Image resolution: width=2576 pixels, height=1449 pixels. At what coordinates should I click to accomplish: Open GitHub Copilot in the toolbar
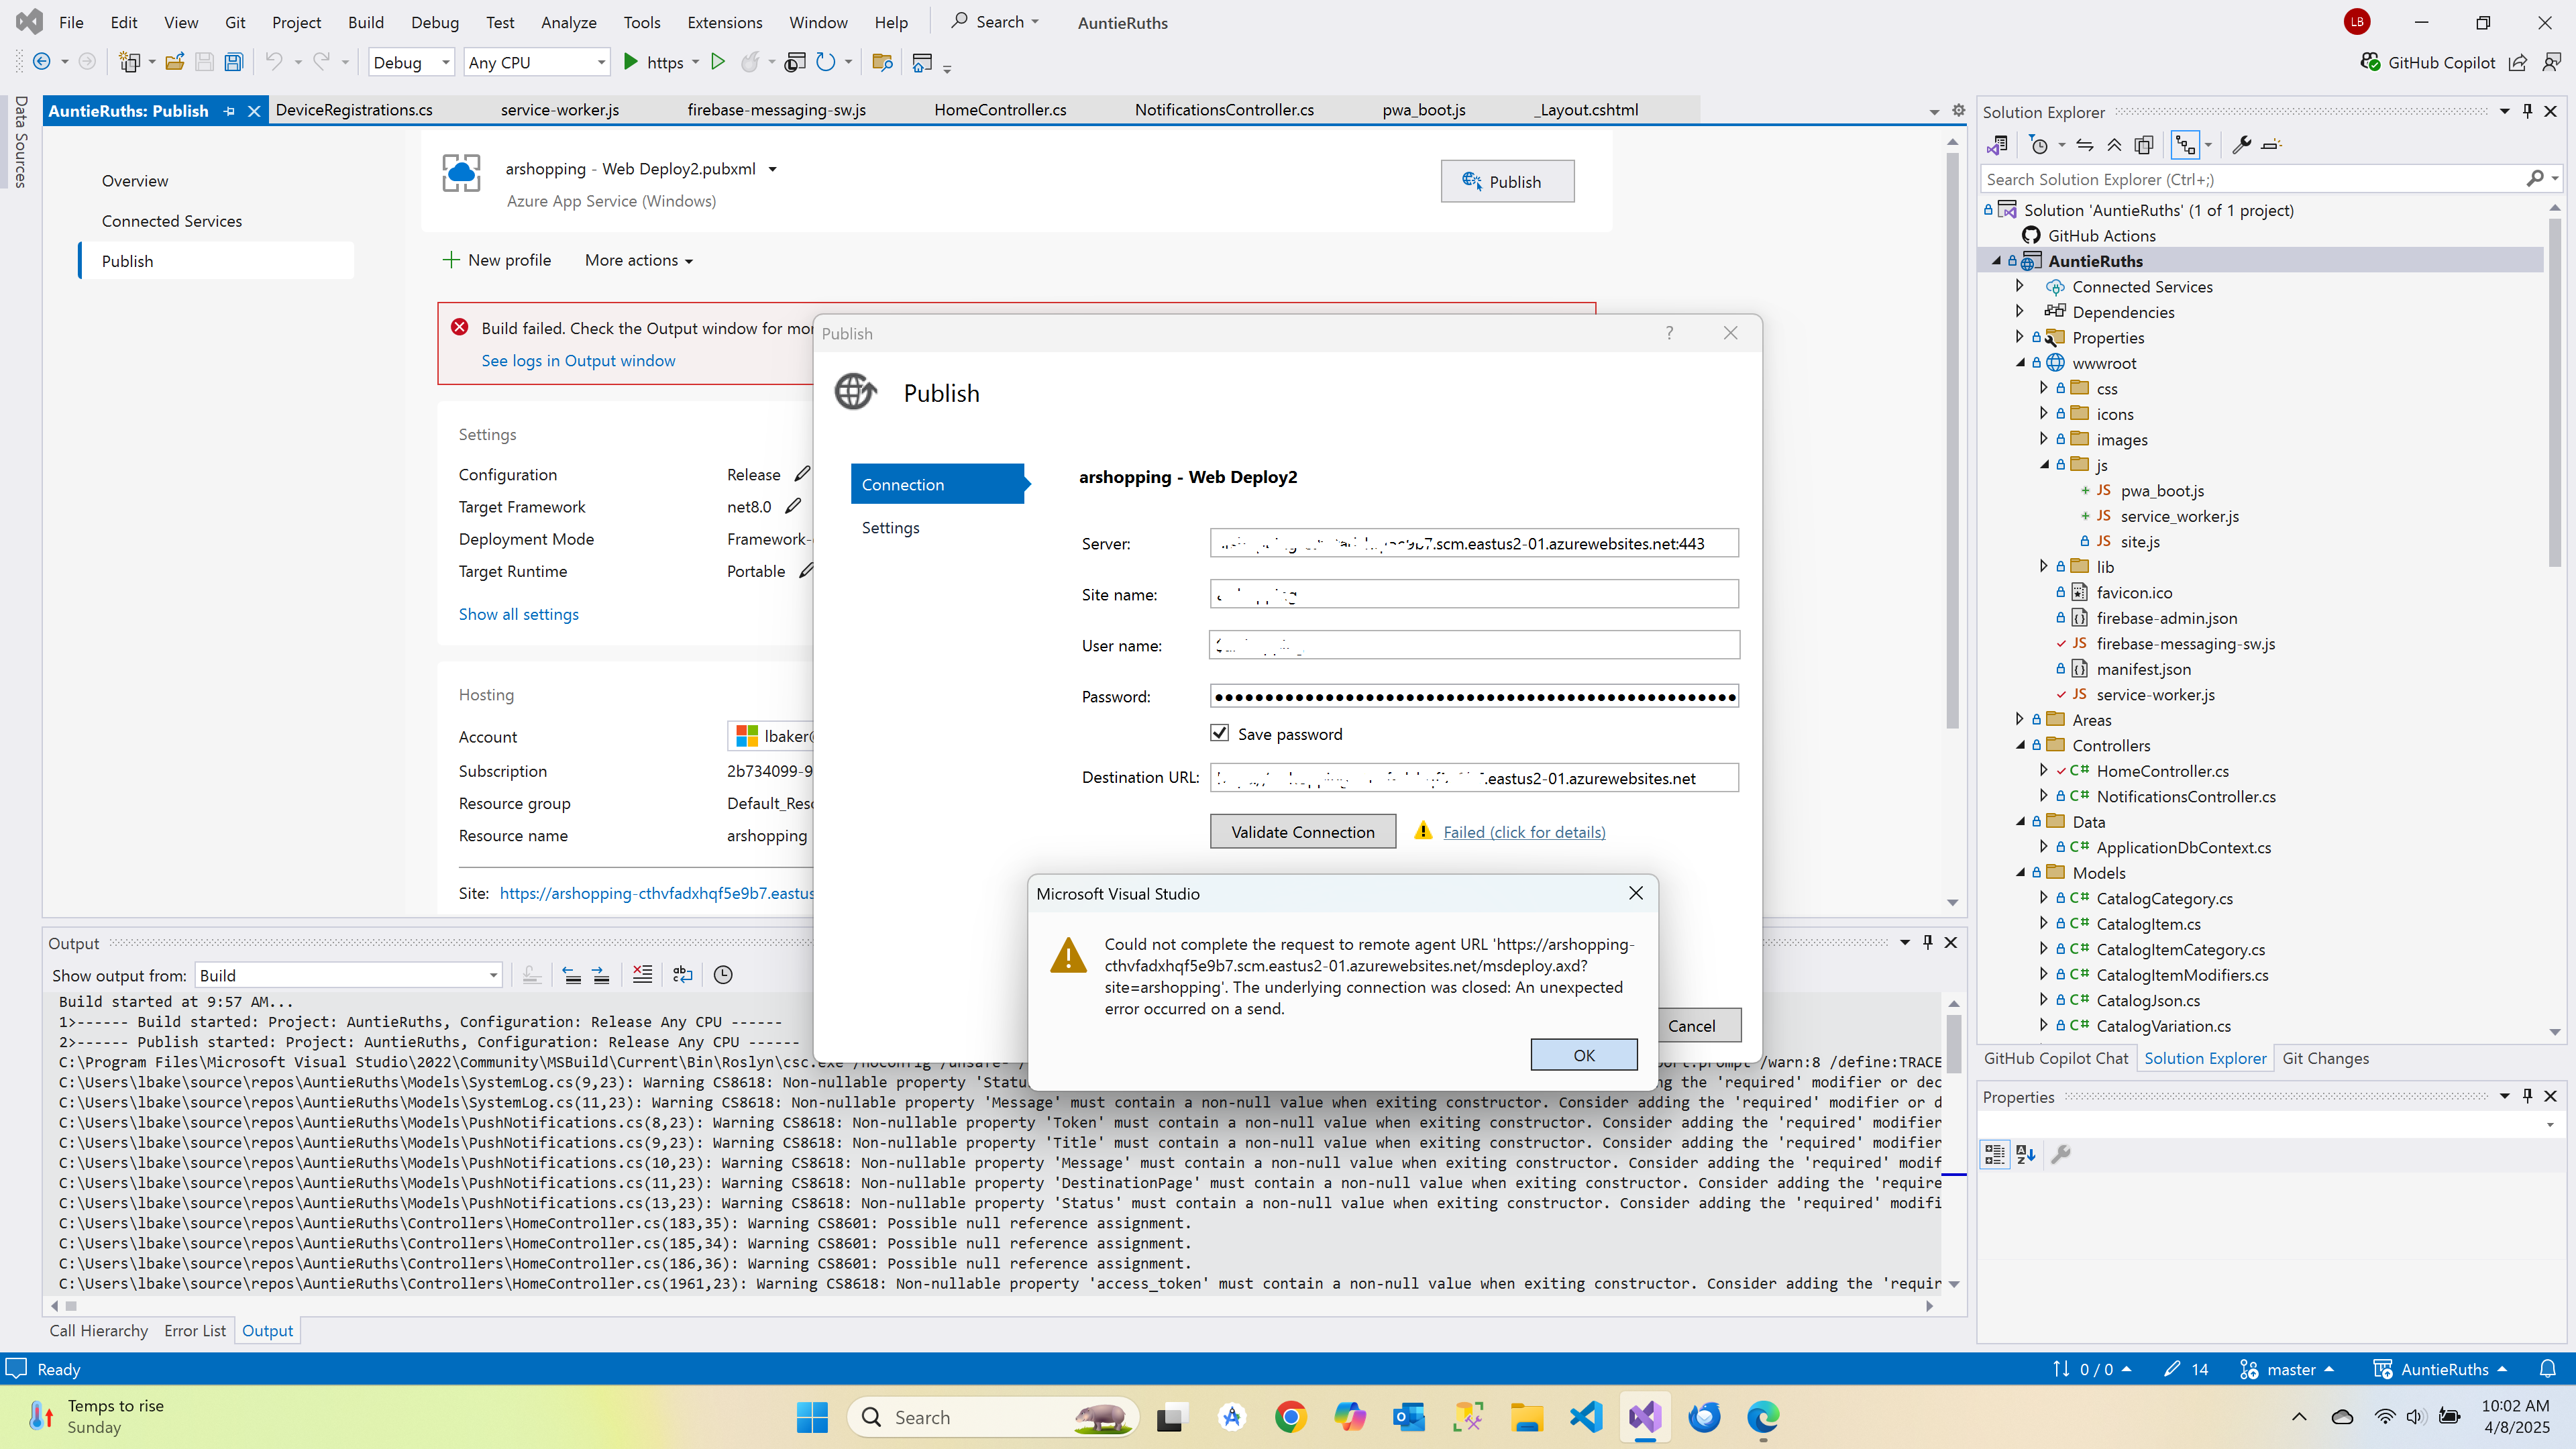click(x=2429, y=62)
